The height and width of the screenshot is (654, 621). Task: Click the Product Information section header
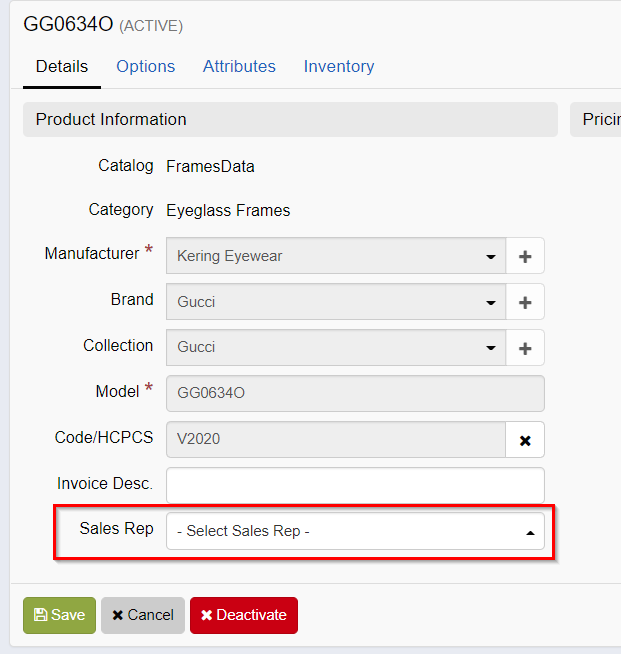[x=290, y=120]
